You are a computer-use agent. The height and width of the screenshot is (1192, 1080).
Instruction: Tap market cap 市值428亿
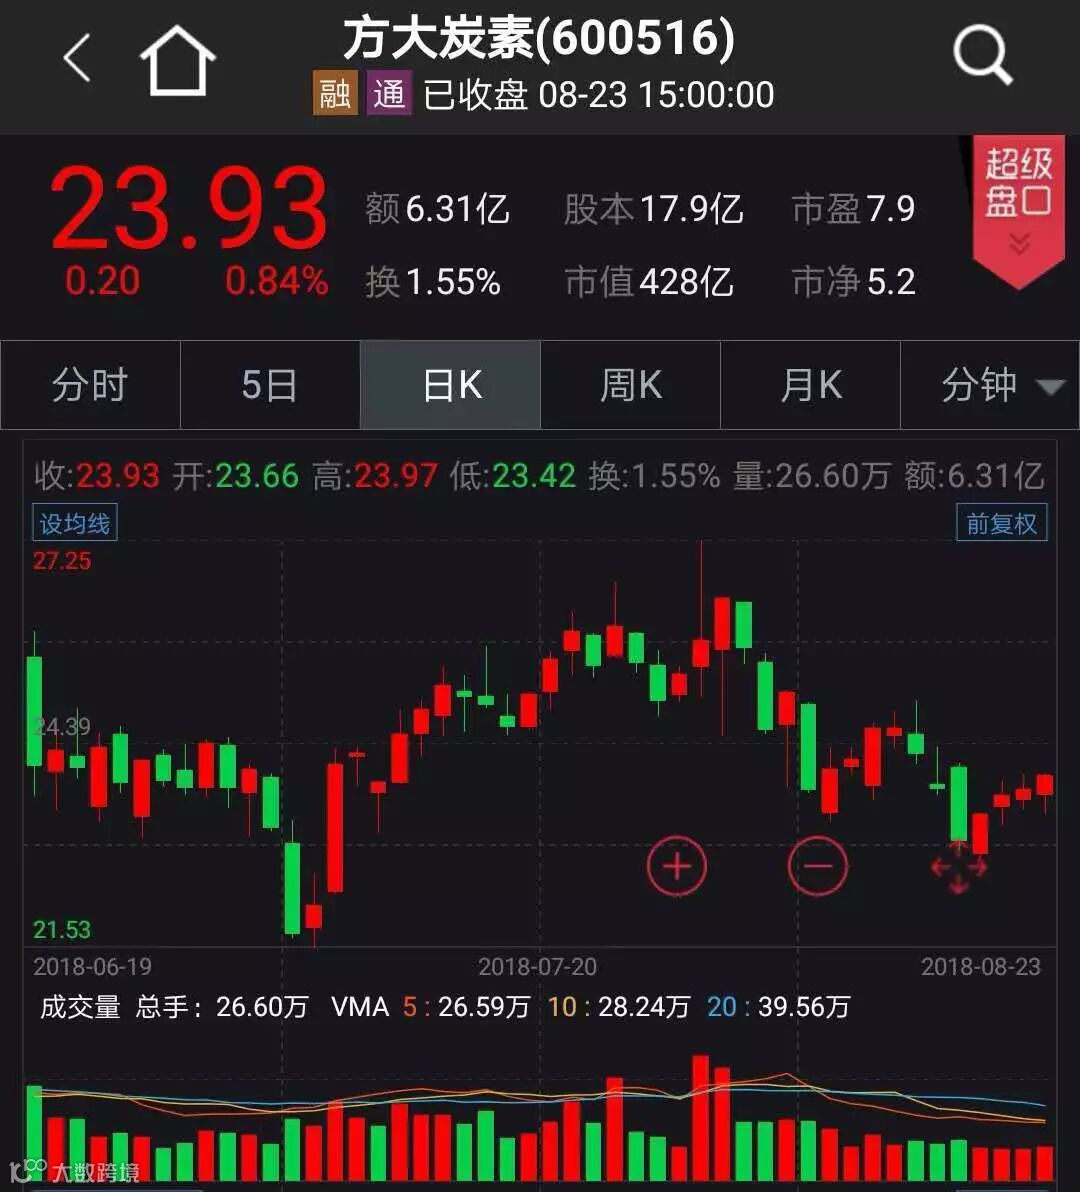[648, 282]
